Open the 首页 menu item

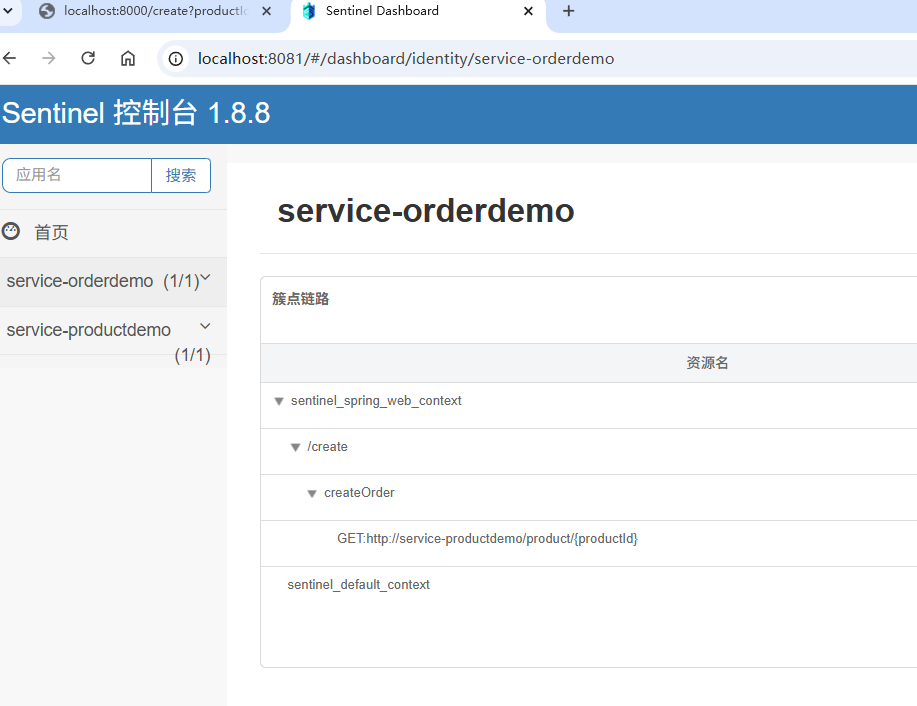51,232
